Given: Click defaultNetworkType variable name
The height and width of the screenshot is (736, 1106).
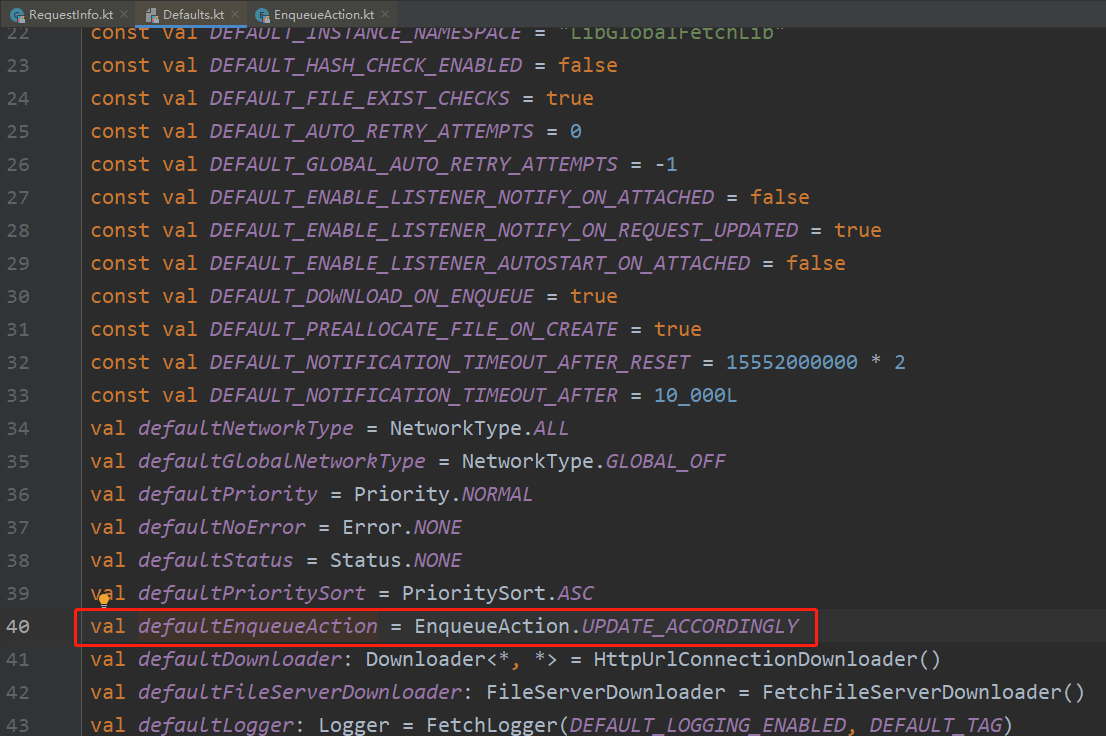Looking at the screenshot, I should tap(245, 428).
